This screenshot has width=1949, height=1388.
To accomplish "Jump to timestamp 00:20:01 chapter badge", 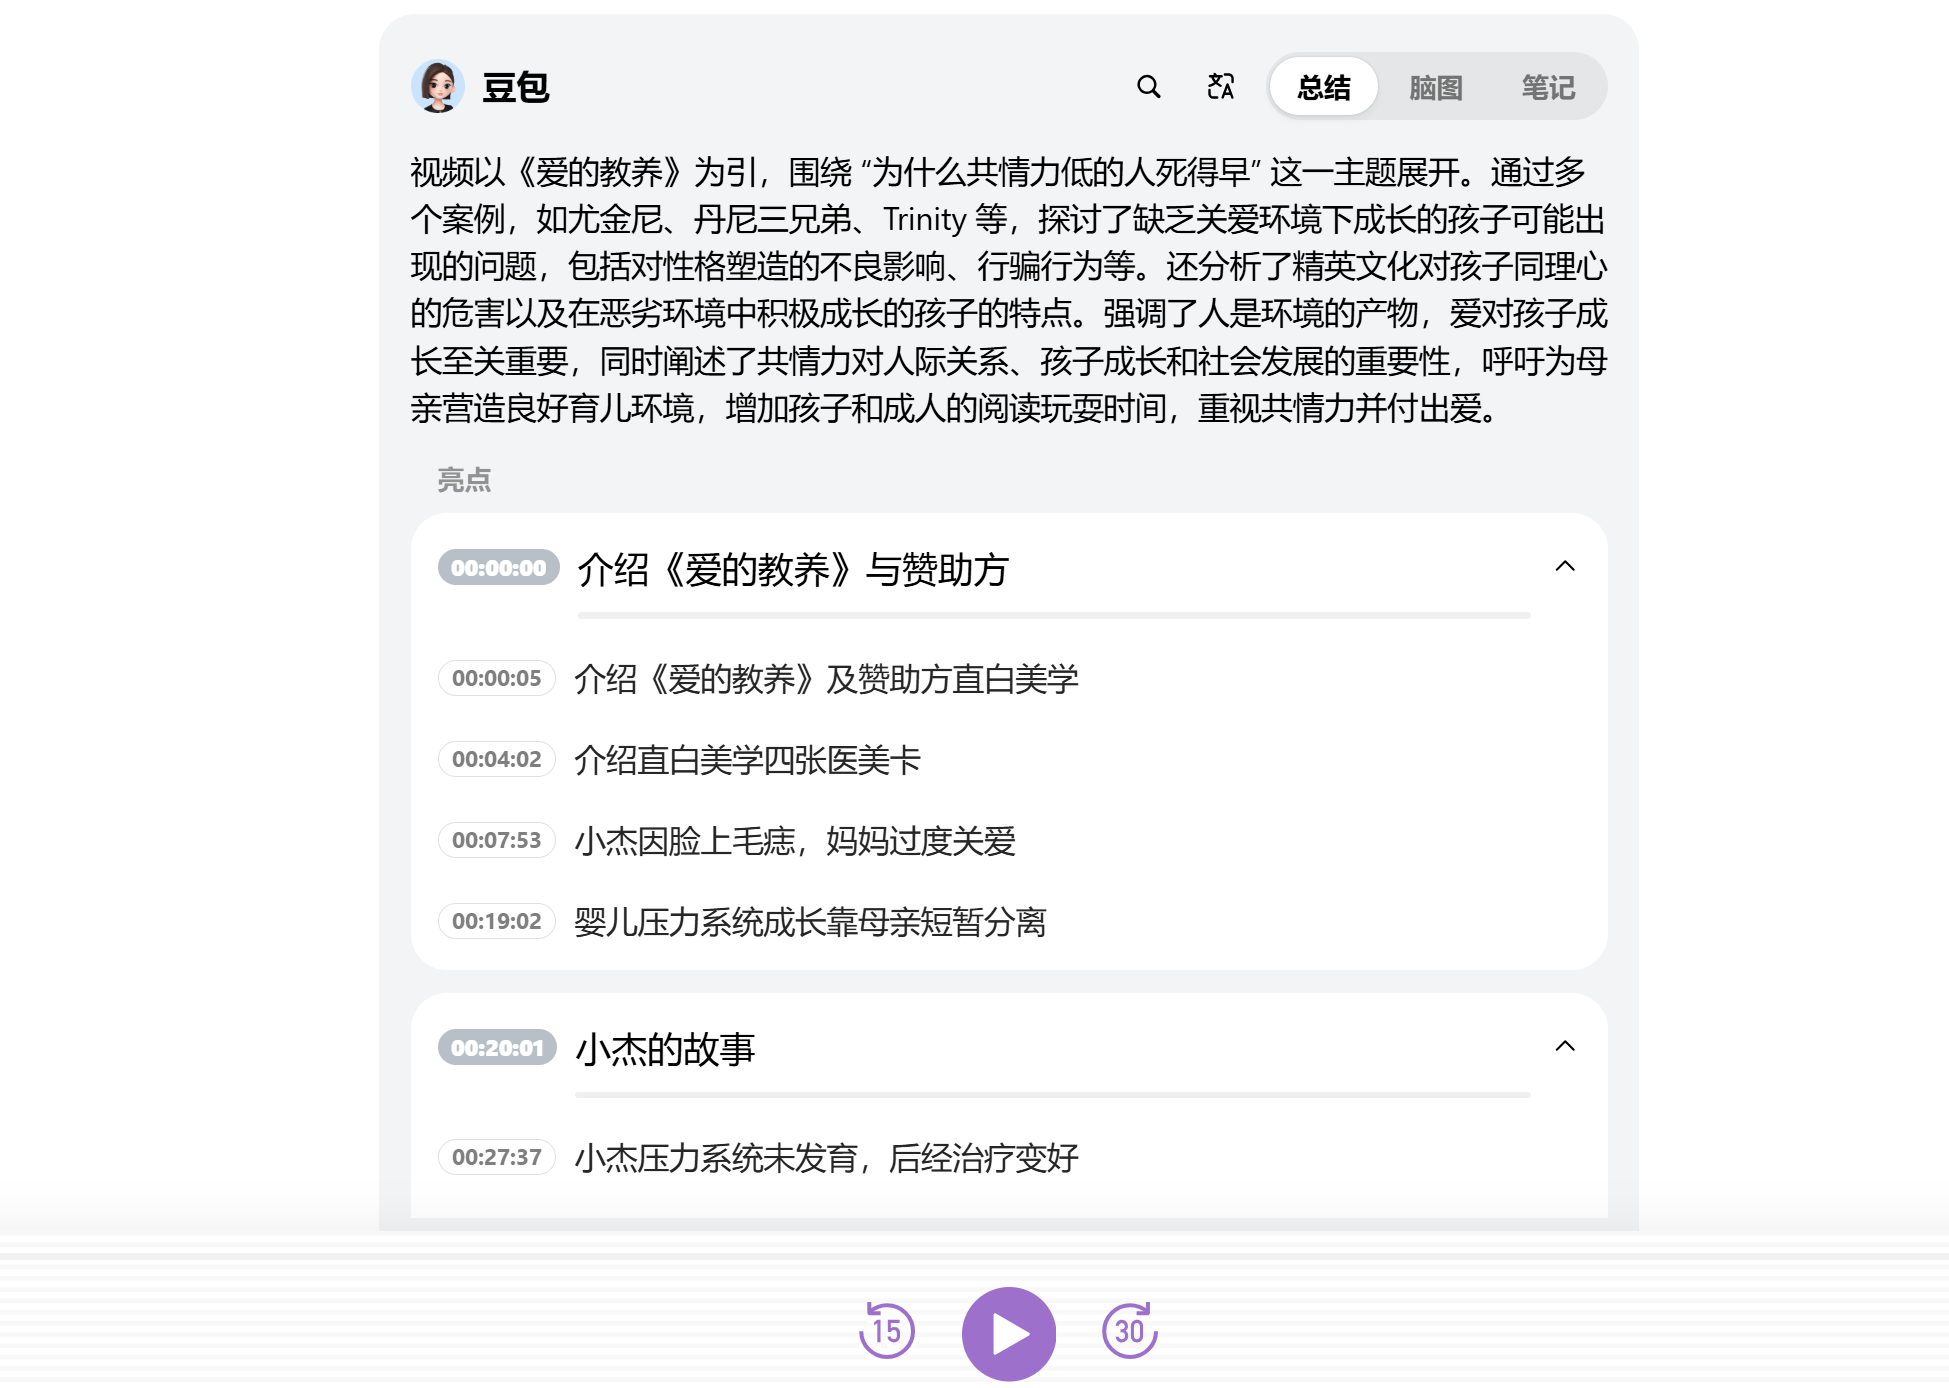I will pyautogui.click(x=497, y=1048).
